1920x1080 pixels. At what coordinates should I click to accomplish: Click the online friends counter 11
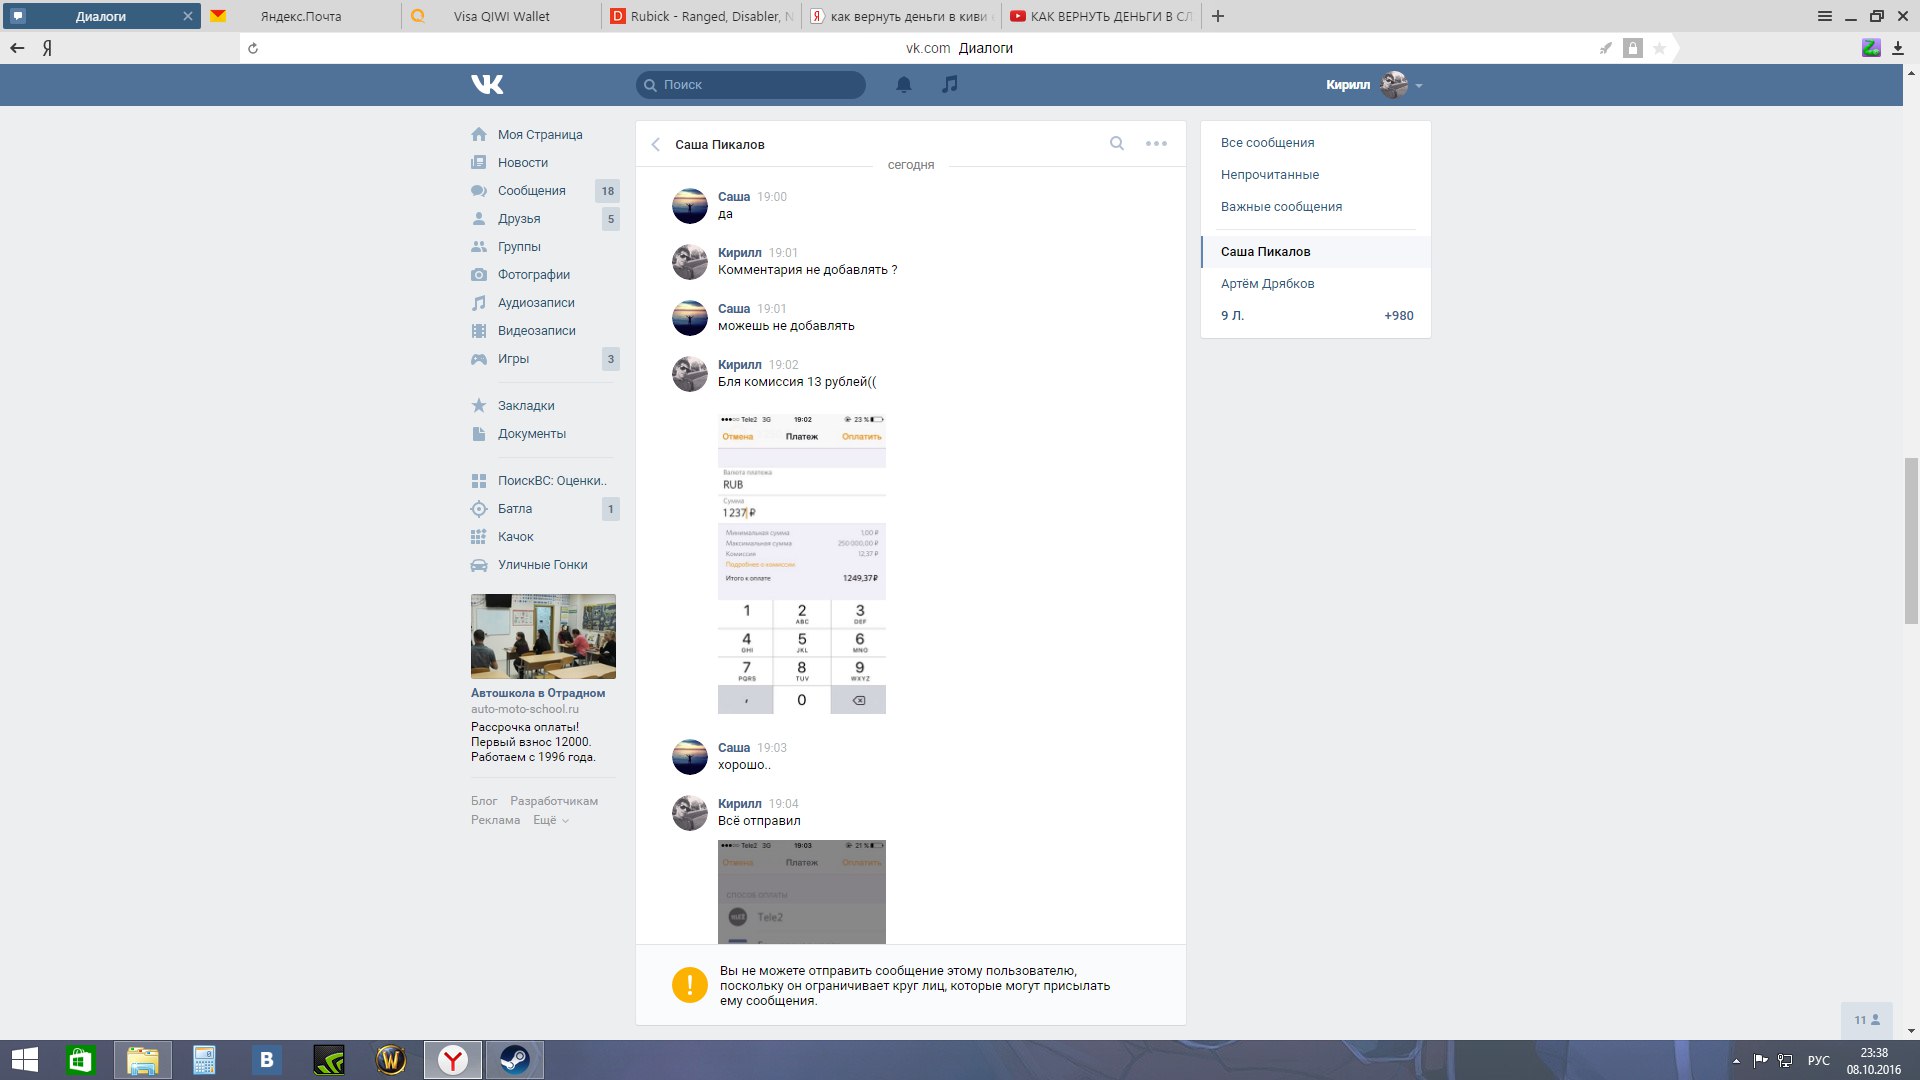click(1867, 1020)
